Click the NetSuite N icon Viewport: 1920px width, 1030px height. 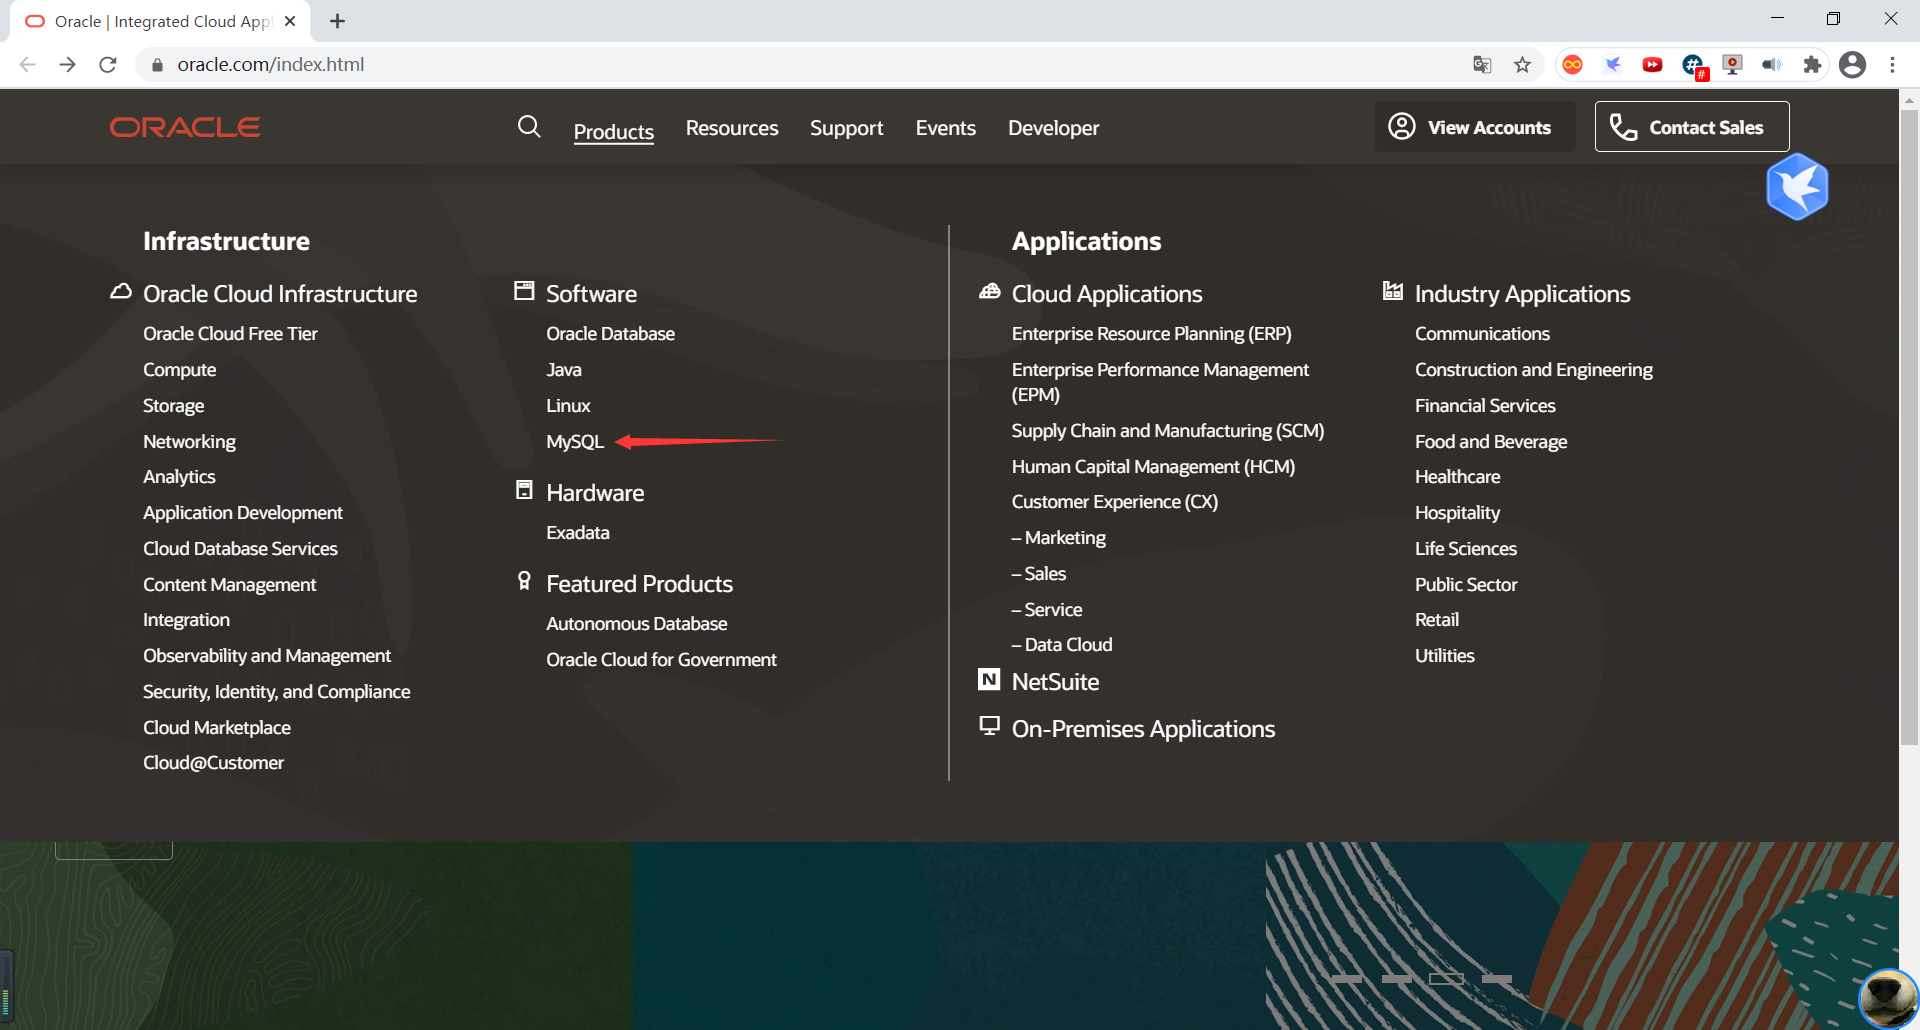(989, 680)
